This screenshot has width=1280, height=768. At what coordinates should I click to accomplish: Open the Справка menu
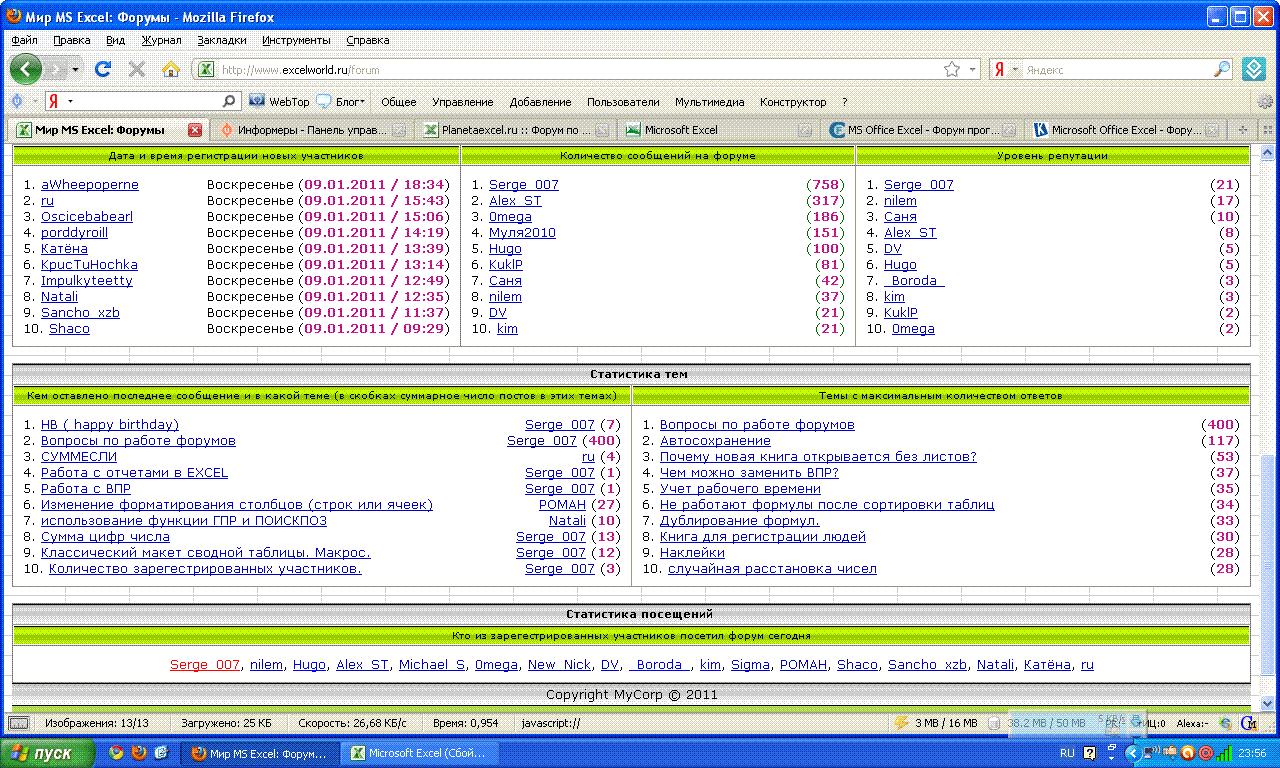pos(368,40)
